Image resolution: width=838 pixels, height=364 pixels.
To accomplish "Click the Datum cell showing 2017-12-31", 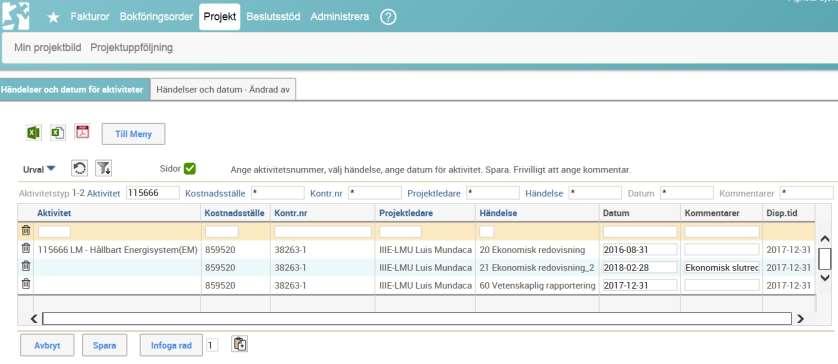I will point(640,285).
